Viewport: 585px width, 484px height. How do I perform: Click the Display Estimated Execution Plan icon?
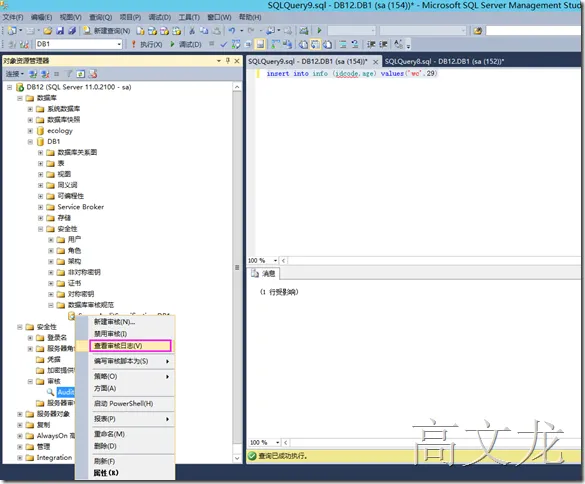236,45
